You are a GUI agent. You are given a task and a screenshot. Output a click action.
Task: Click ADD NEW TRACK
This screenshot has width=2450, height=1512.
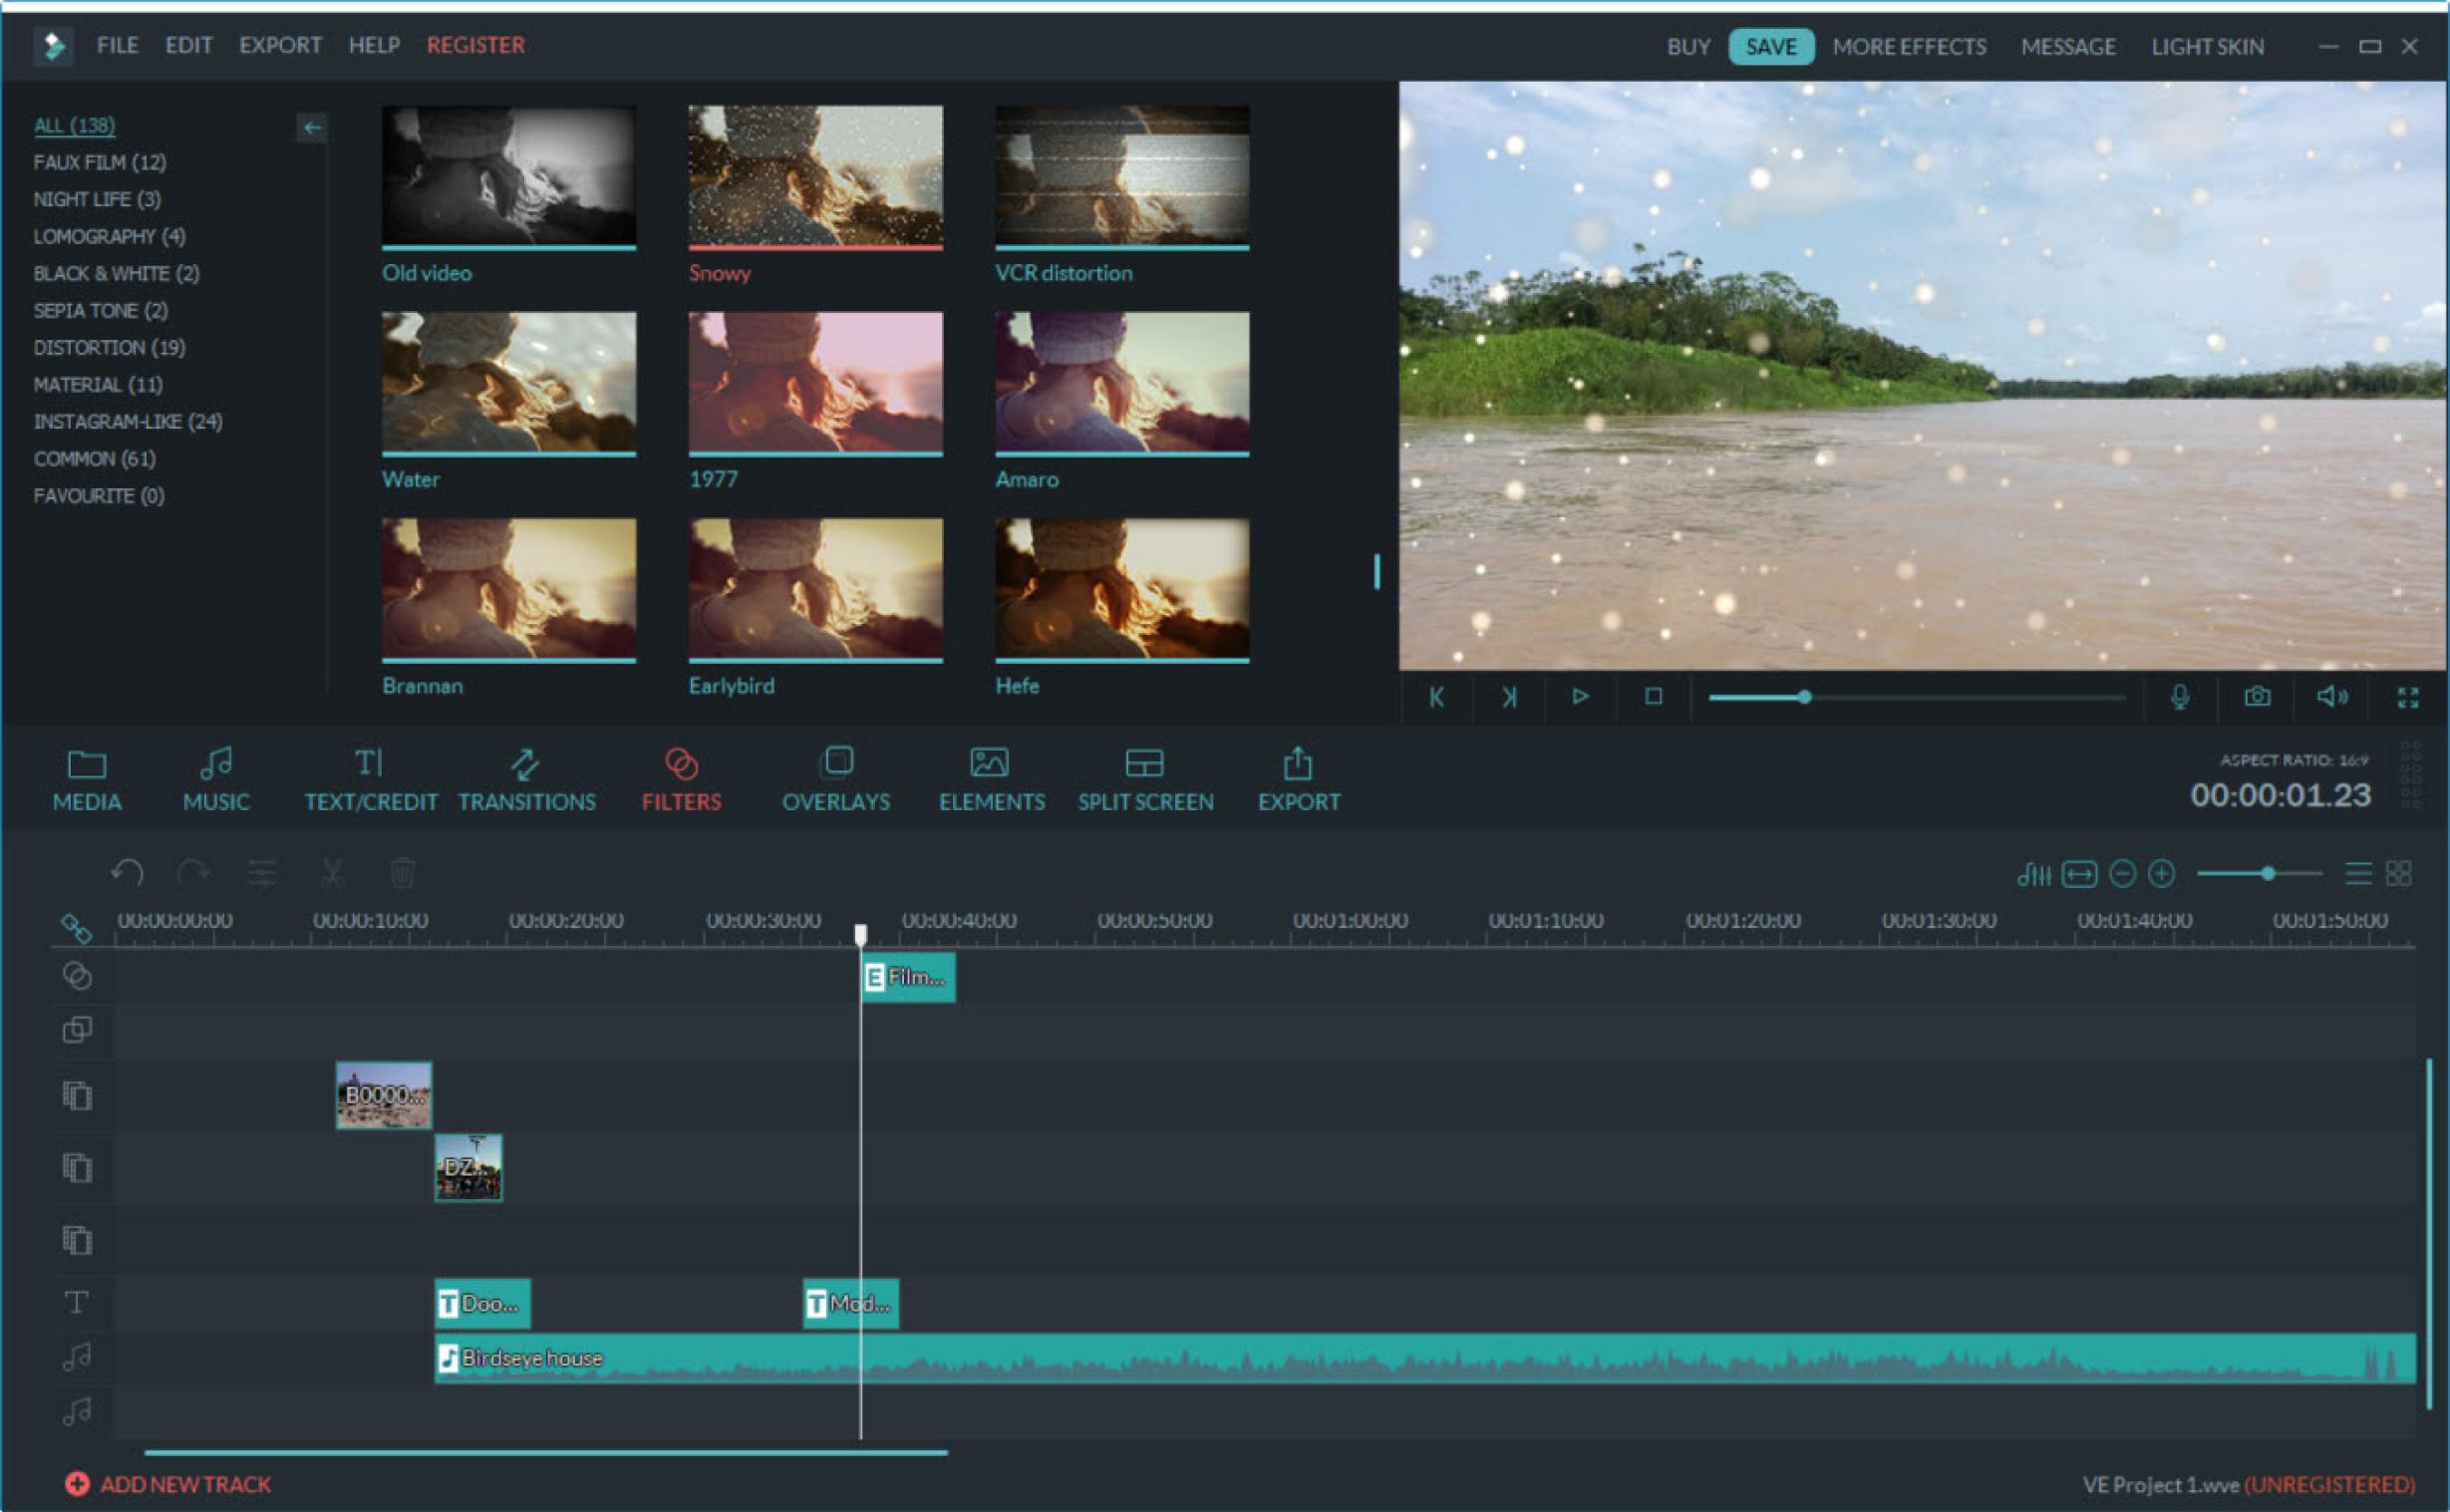(x=168, y=1484)
